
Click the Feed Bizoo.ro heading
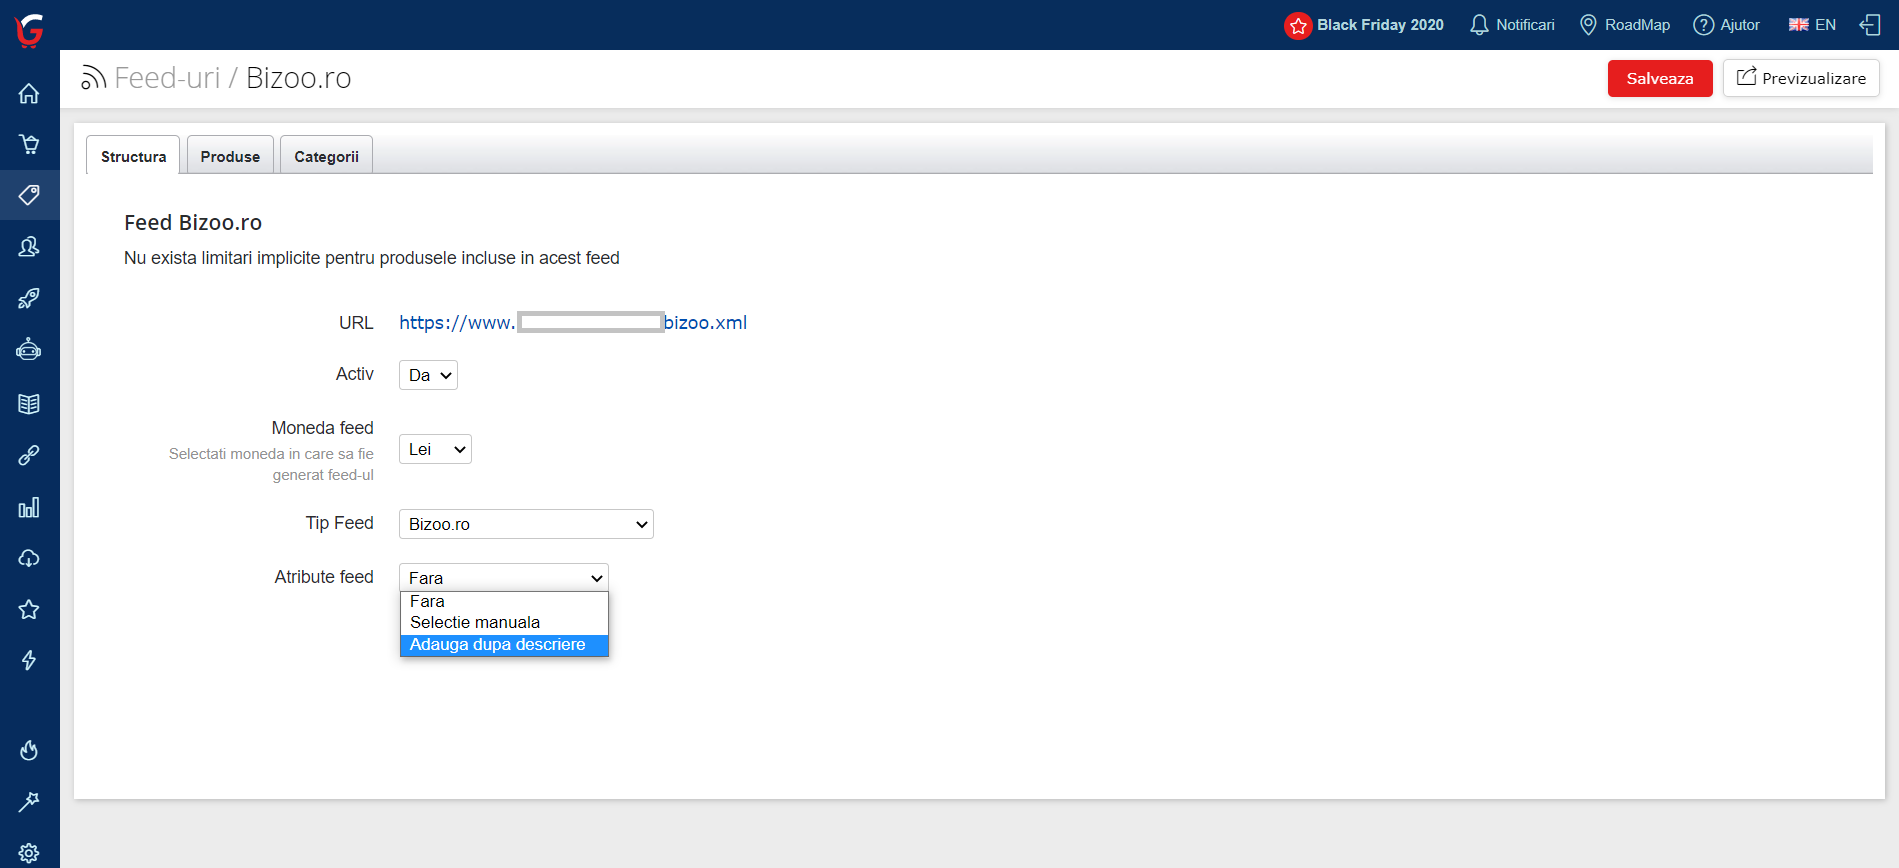click(x=193, y=222)
